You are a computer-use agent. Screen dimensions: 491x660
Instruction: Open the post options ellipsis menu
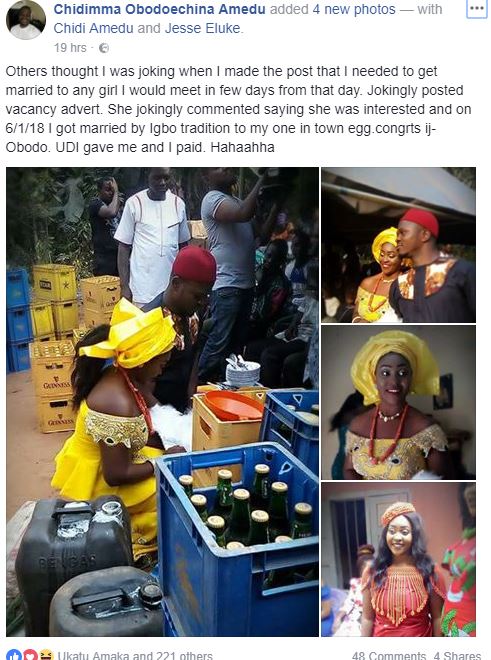477,8
